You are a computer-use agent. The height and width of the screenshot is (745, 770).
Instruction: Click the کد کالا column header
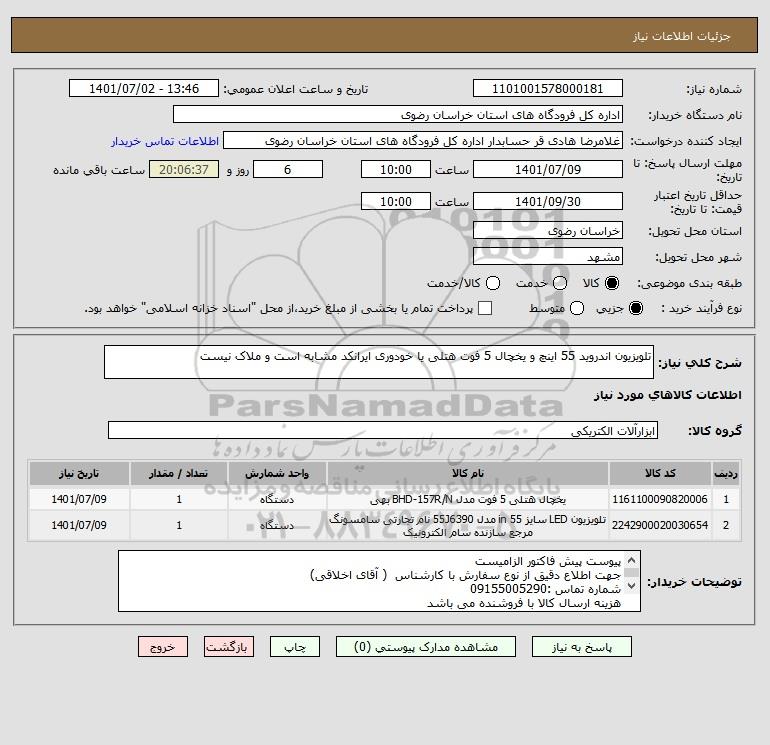[660, 473]
